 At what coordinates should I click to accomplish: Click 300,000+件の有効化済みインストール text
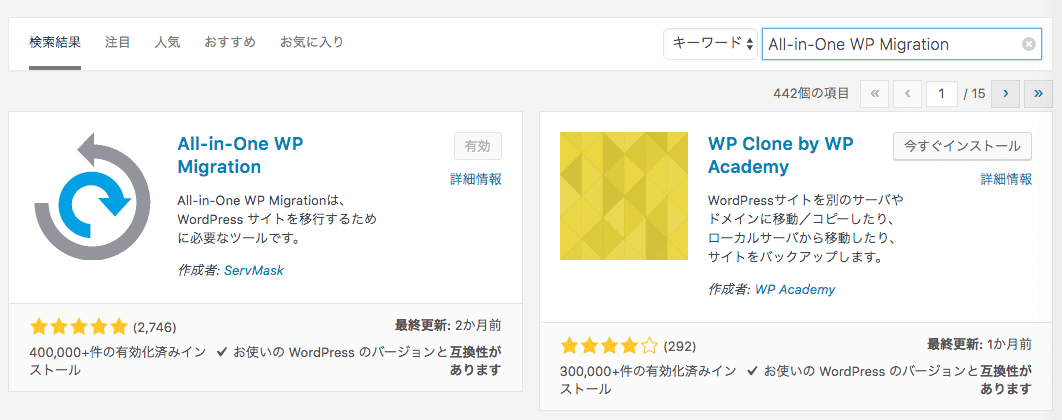pos(647,380)
